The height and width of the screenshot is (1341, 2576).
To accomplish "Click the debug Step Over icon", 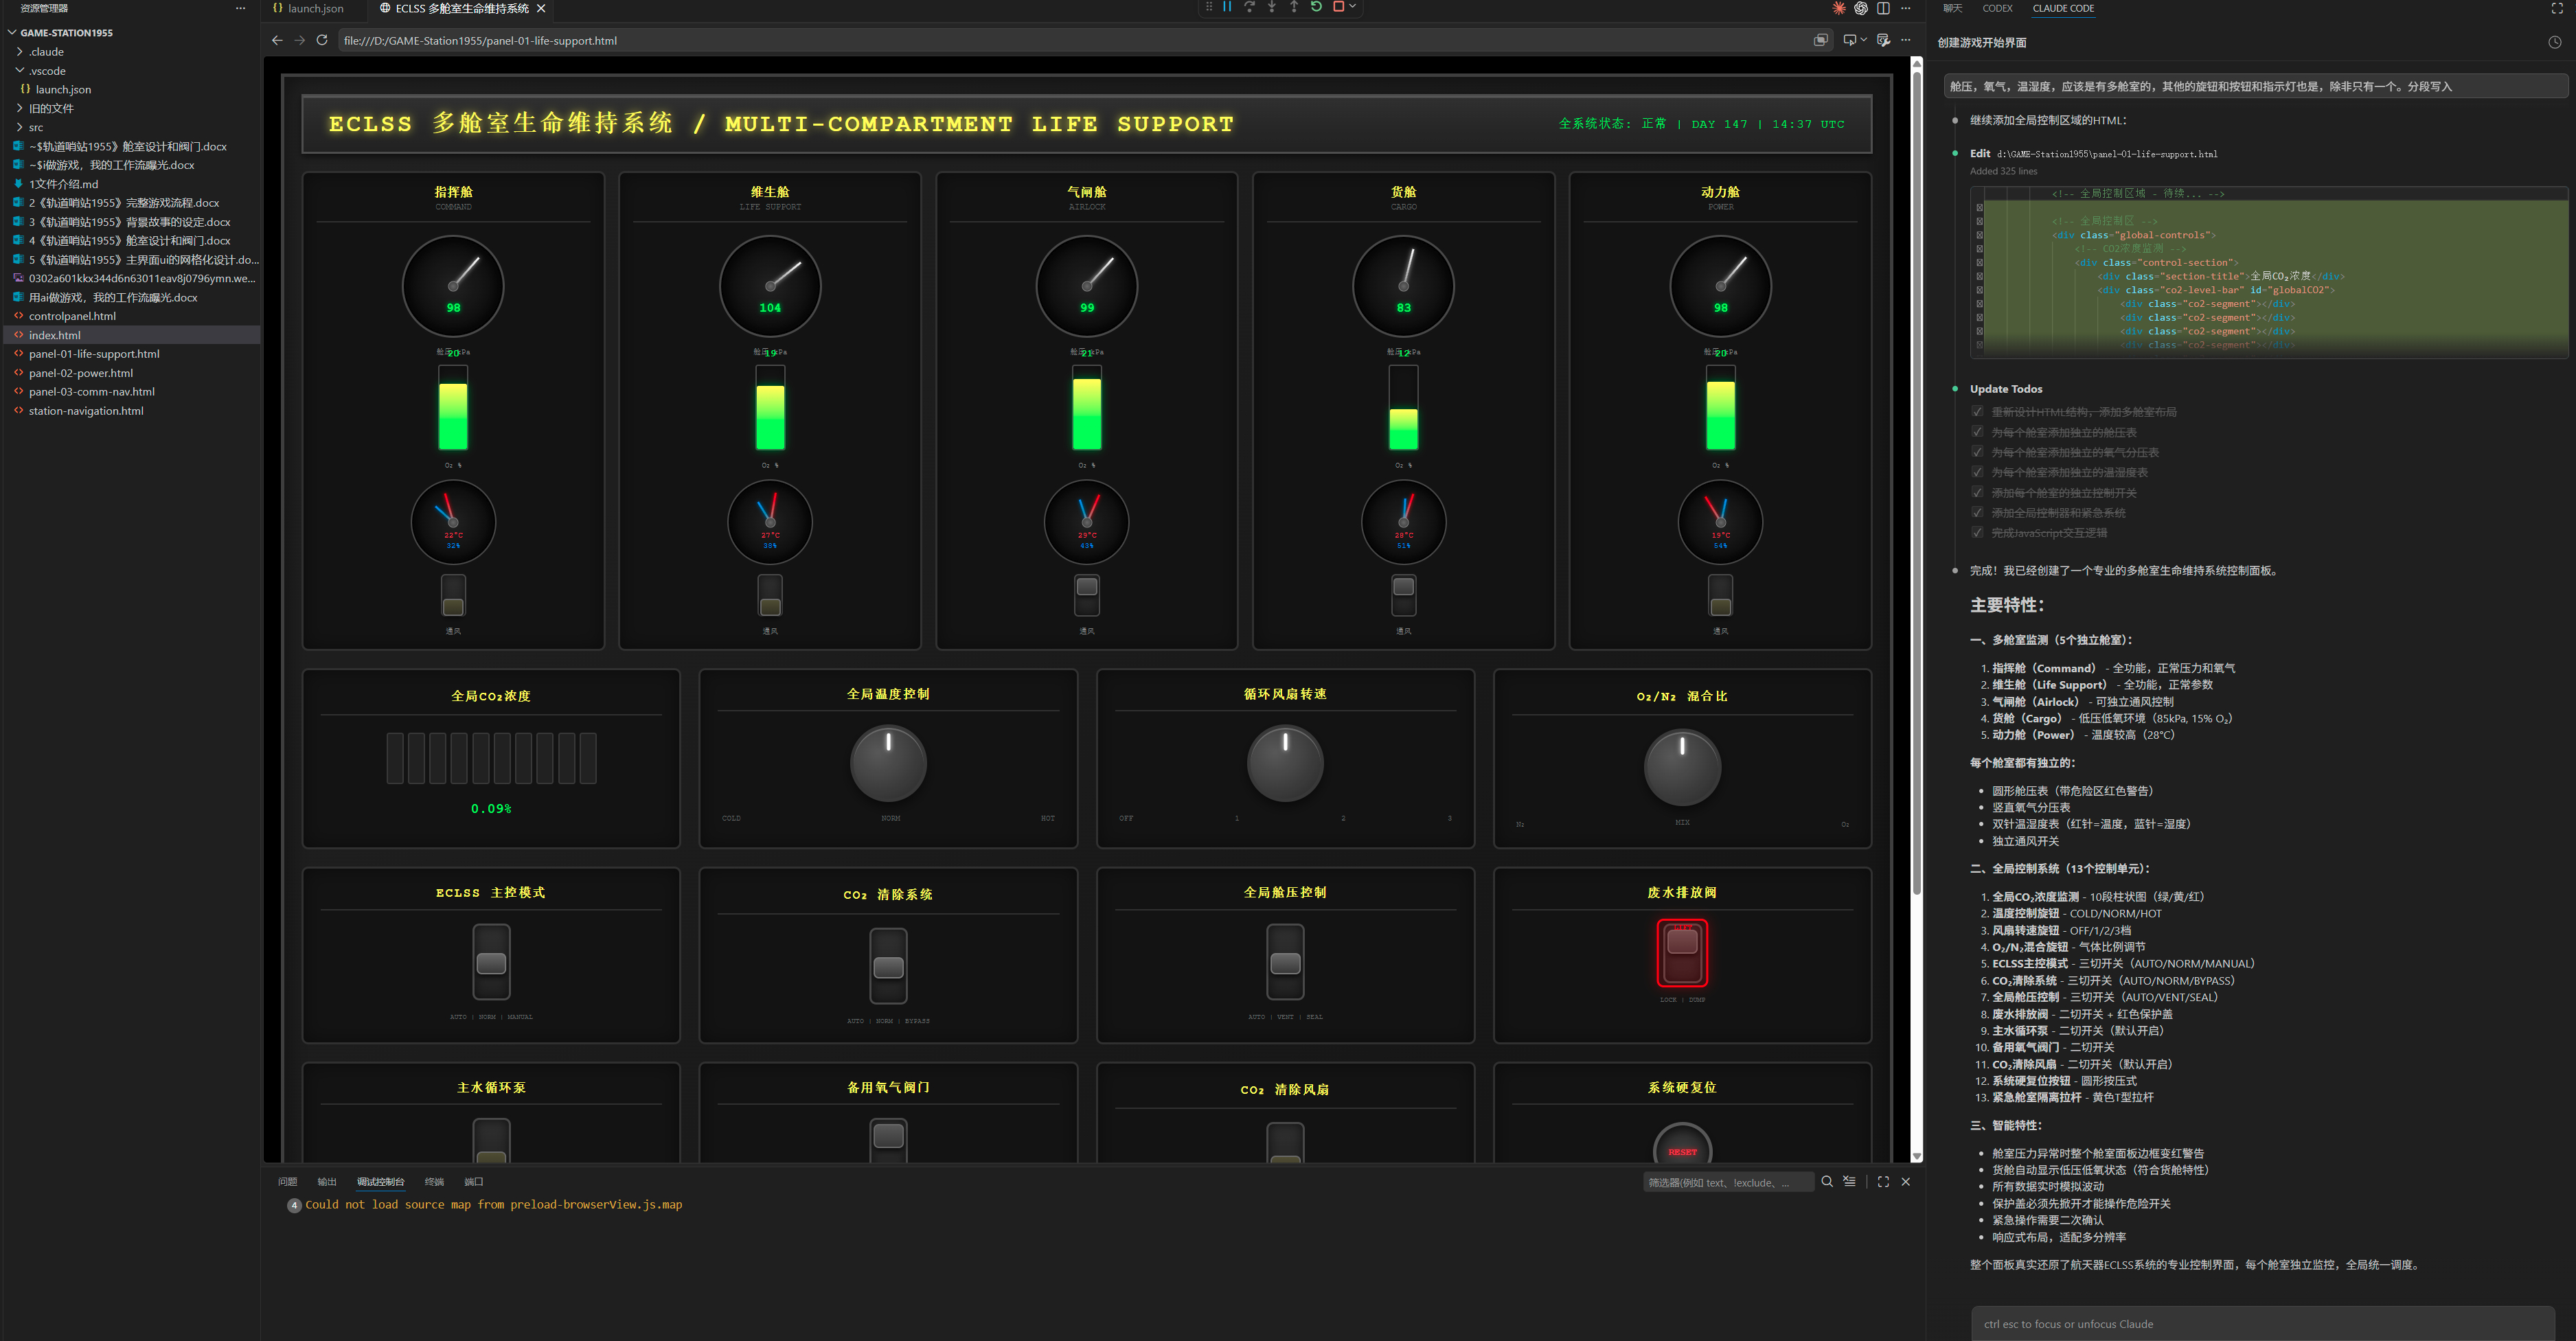I will click(x=1249, y=7).
